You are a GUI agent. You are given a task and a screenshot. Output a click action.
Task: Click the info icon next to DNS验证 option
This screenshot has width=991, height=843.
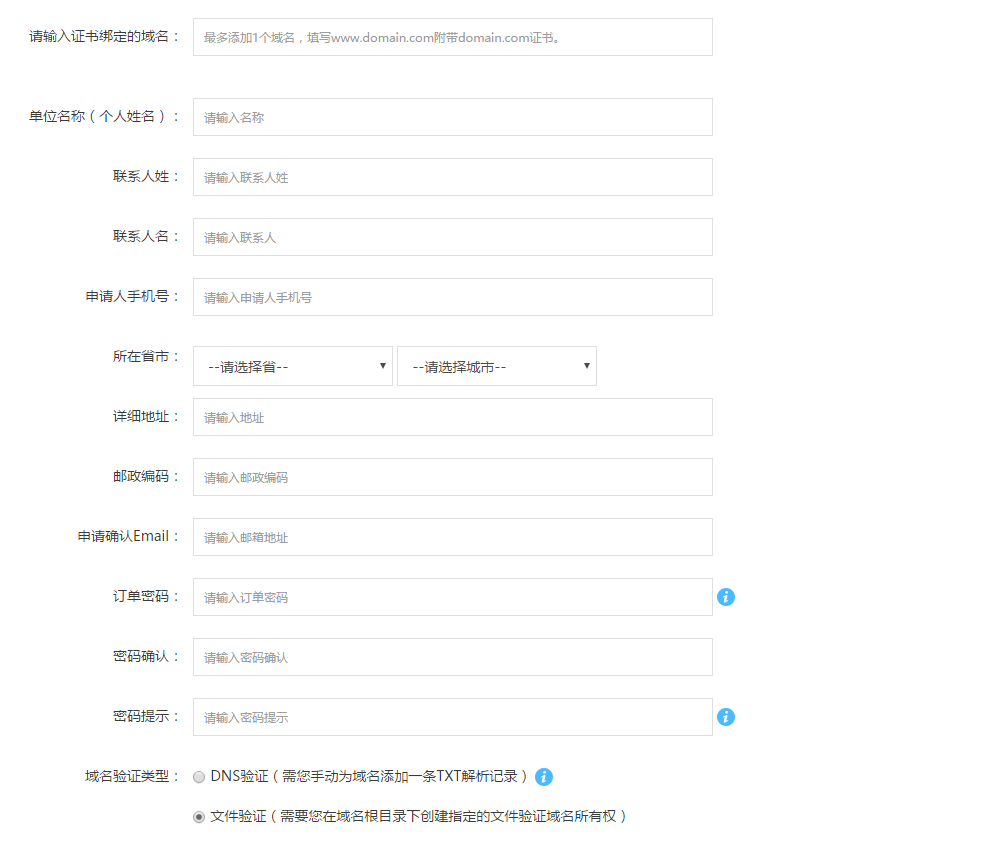544,777
